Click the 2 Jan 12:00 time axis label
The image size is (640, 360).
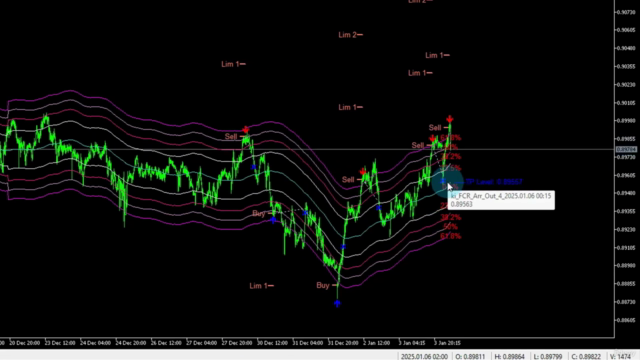click(376, 343)
